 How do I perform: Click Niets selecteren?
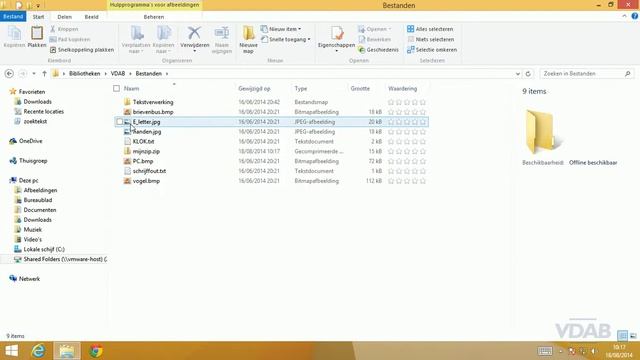pyautogui.click(x=431, y=39)
